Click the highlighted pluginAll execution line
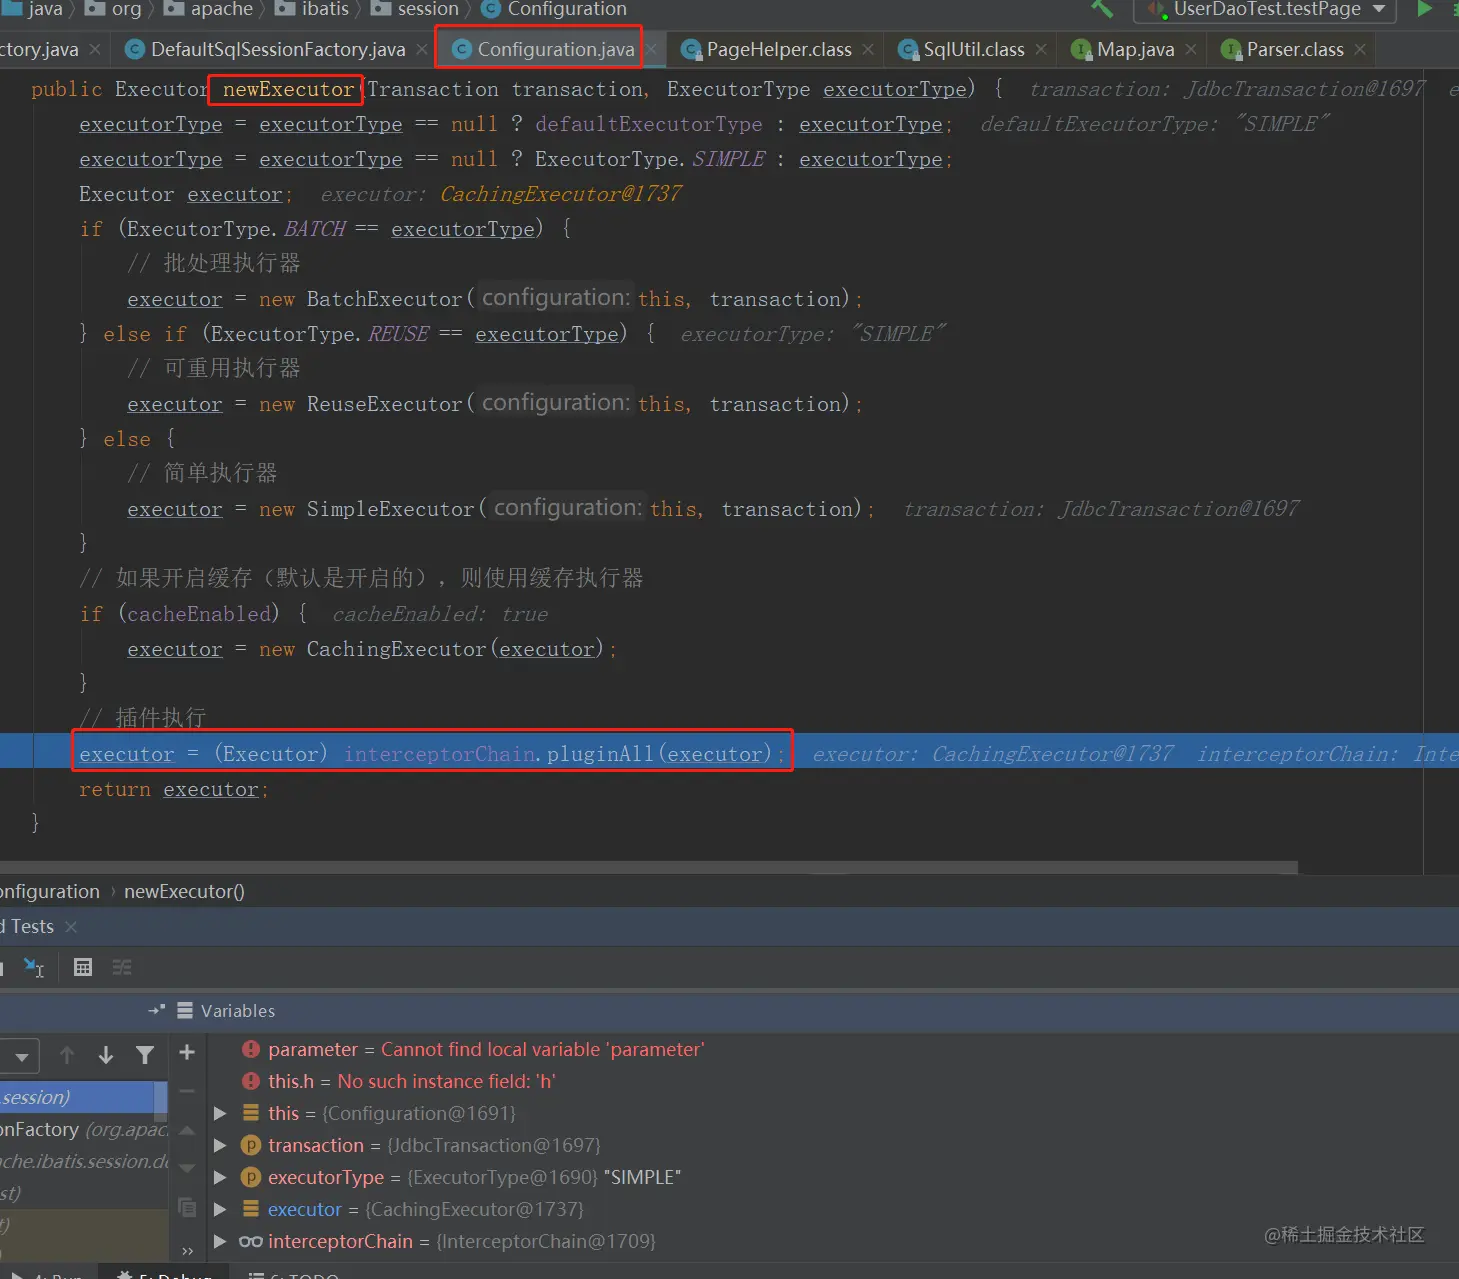Screen dimensions: 1459x1279 tap(432, 754)
